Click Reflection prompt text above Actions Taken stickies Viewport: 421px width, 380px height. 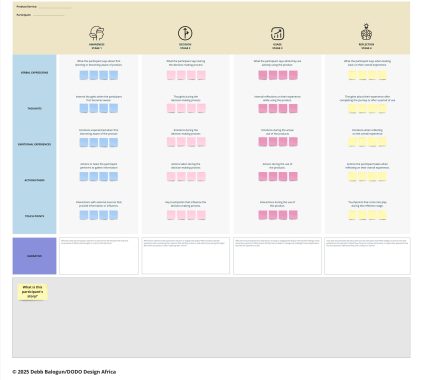[x=367, y=166]
